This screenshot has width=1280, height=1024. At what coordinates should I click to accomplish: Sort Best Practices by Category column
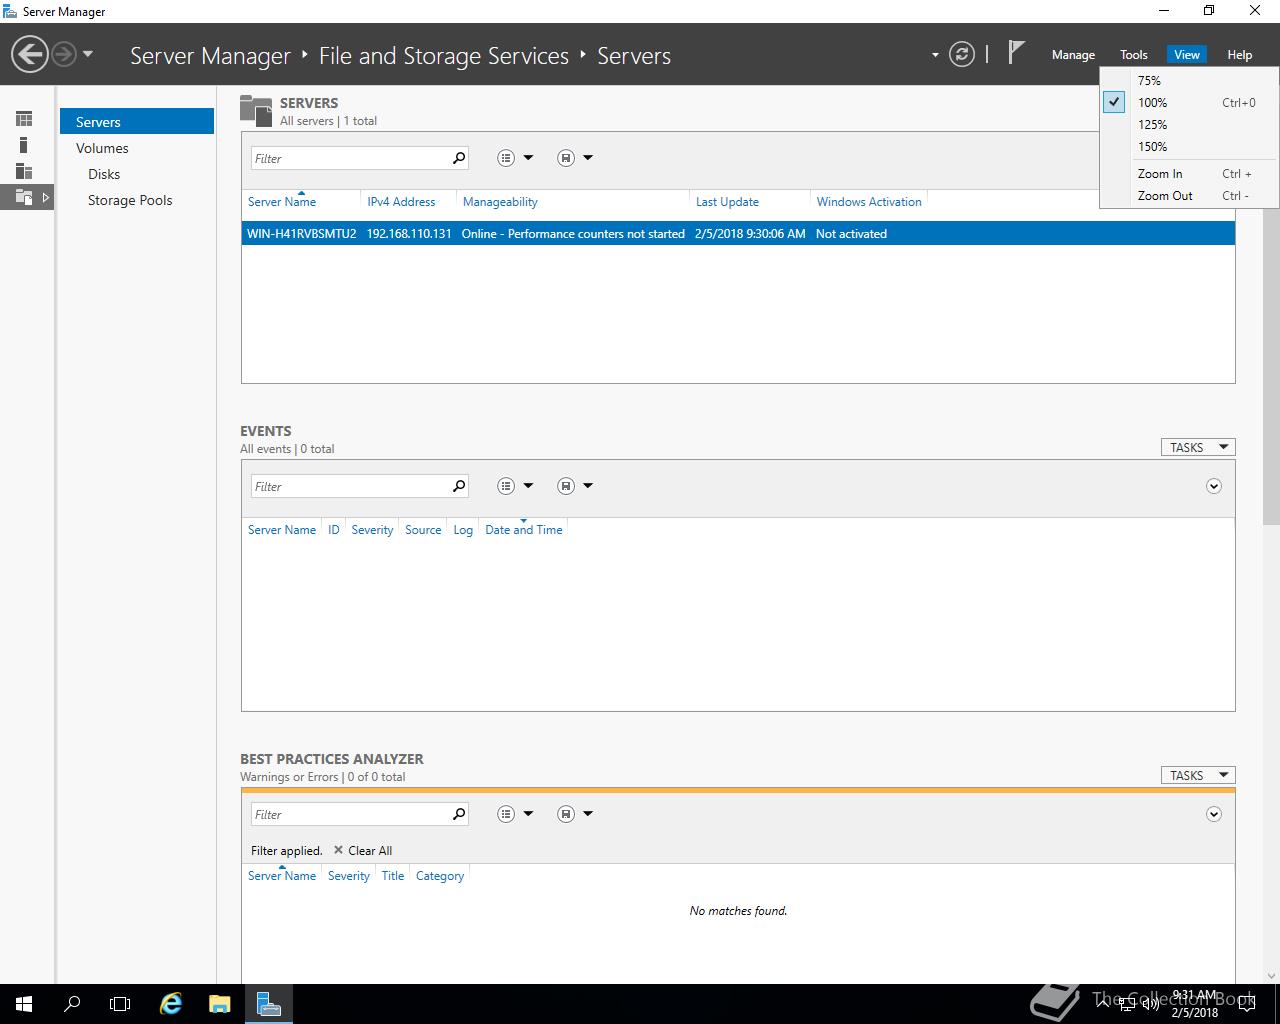(440, 875)
